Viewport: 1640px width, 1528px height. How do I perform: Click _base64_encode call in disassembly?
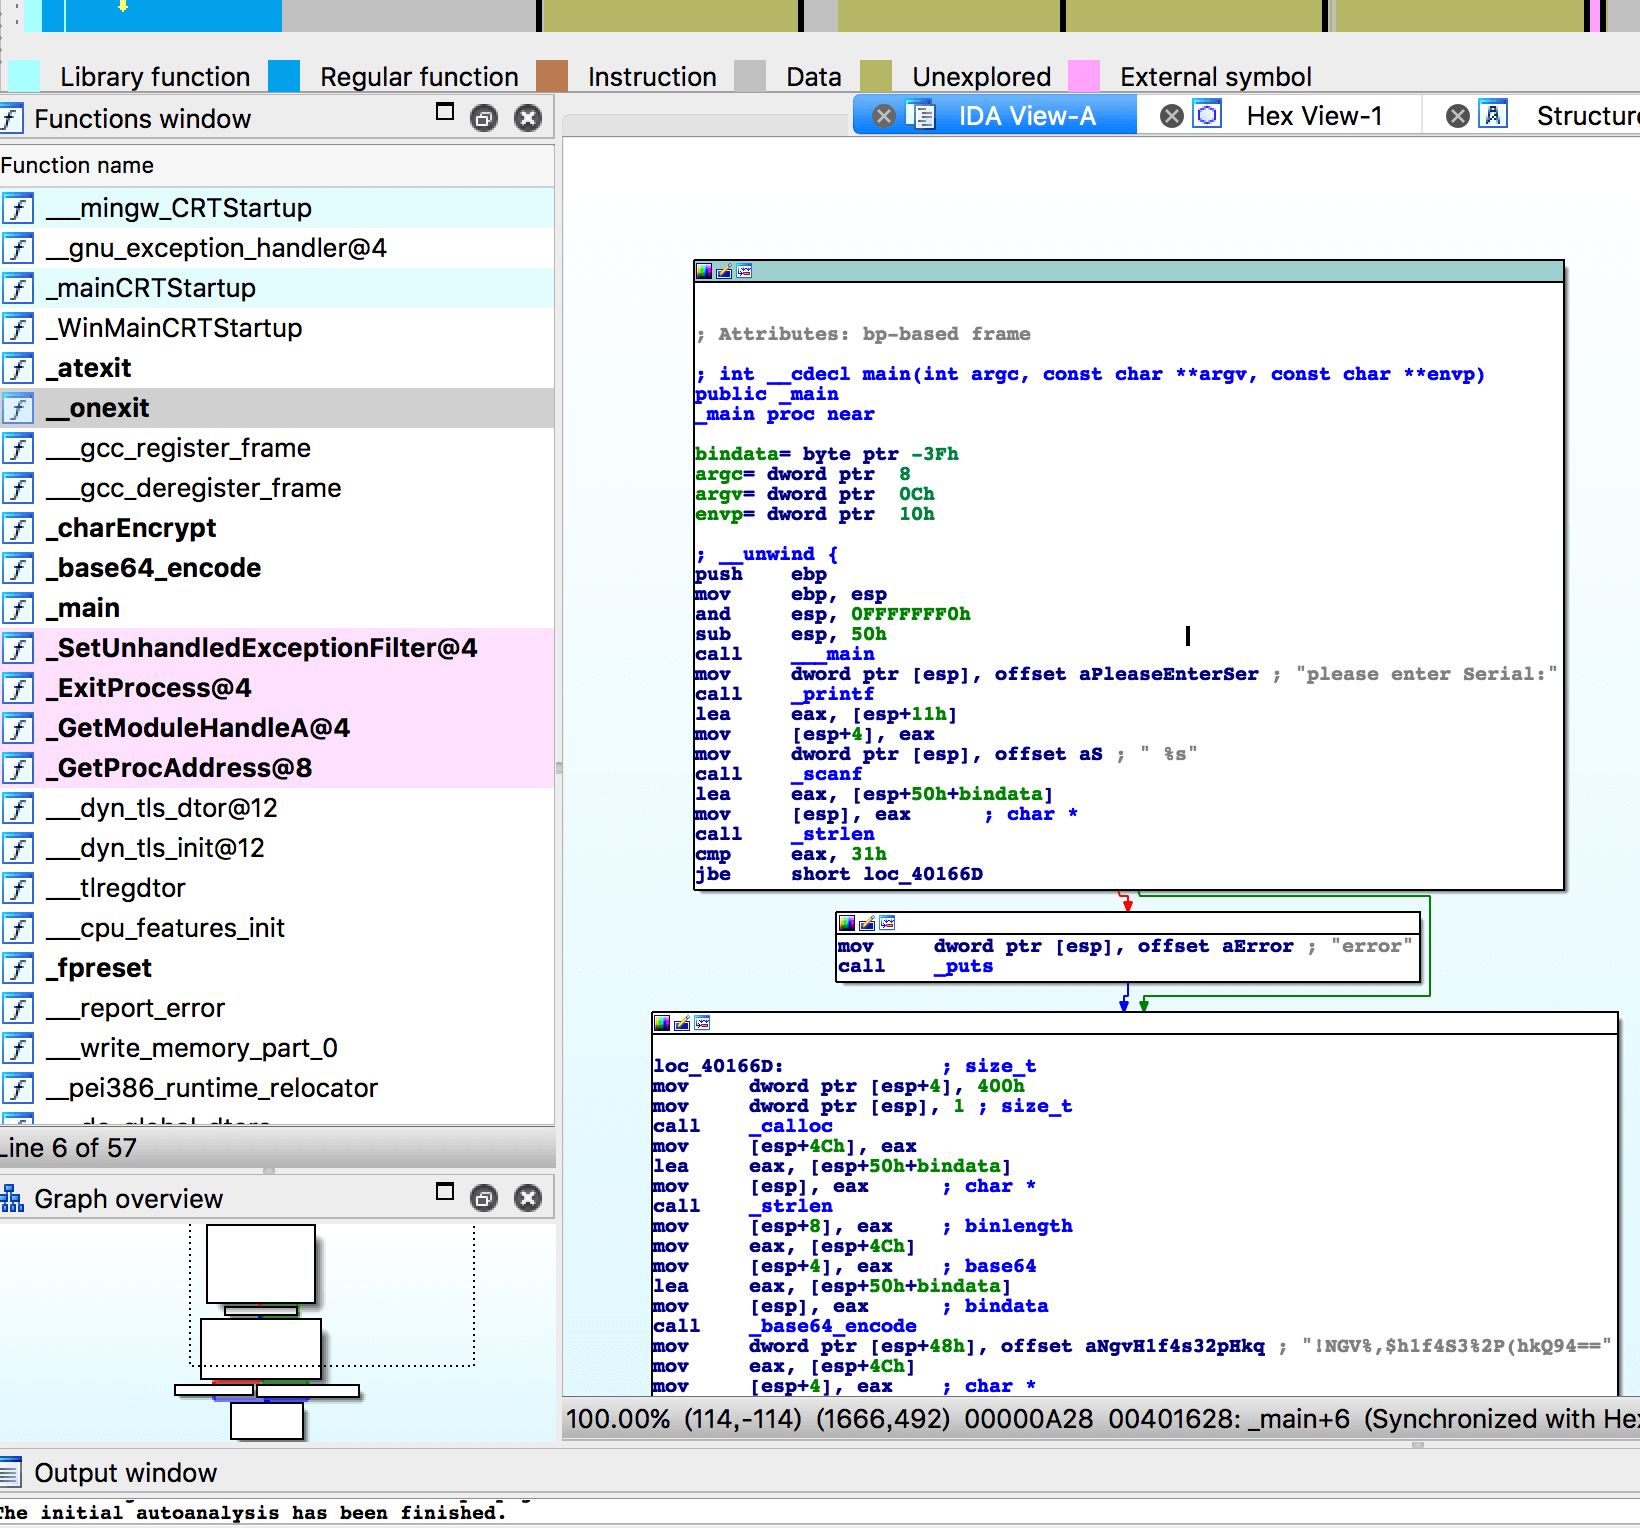click(832, 1326)
